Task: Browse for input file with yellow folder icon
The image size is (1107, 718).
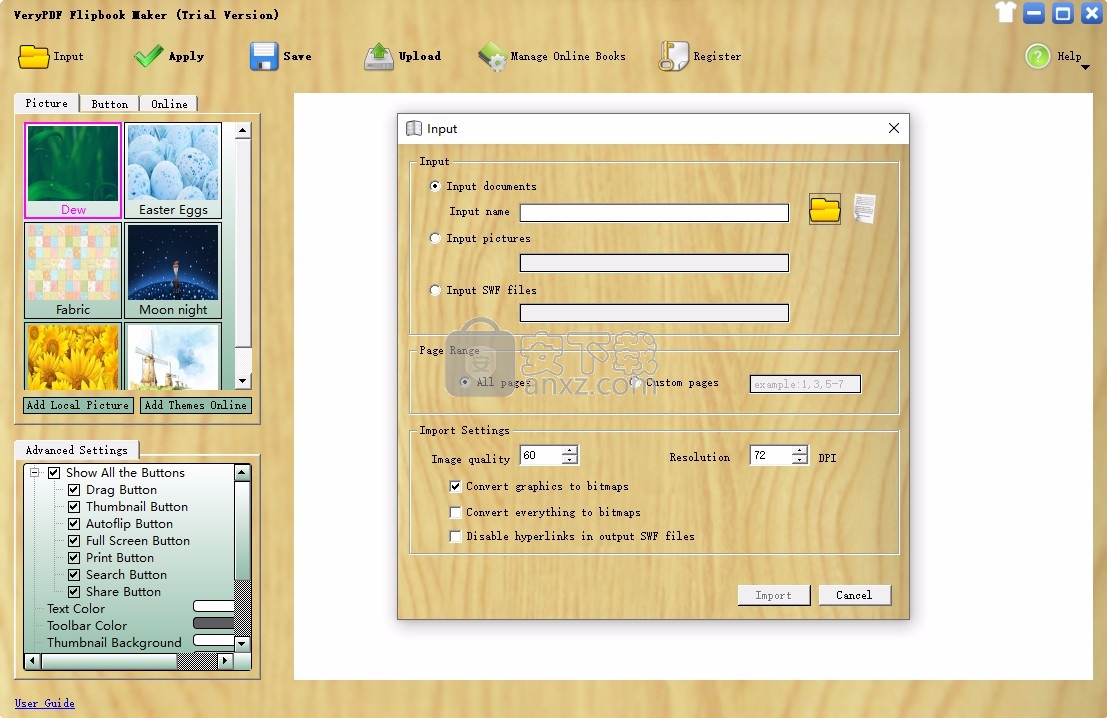Action: tap(825, 210)
